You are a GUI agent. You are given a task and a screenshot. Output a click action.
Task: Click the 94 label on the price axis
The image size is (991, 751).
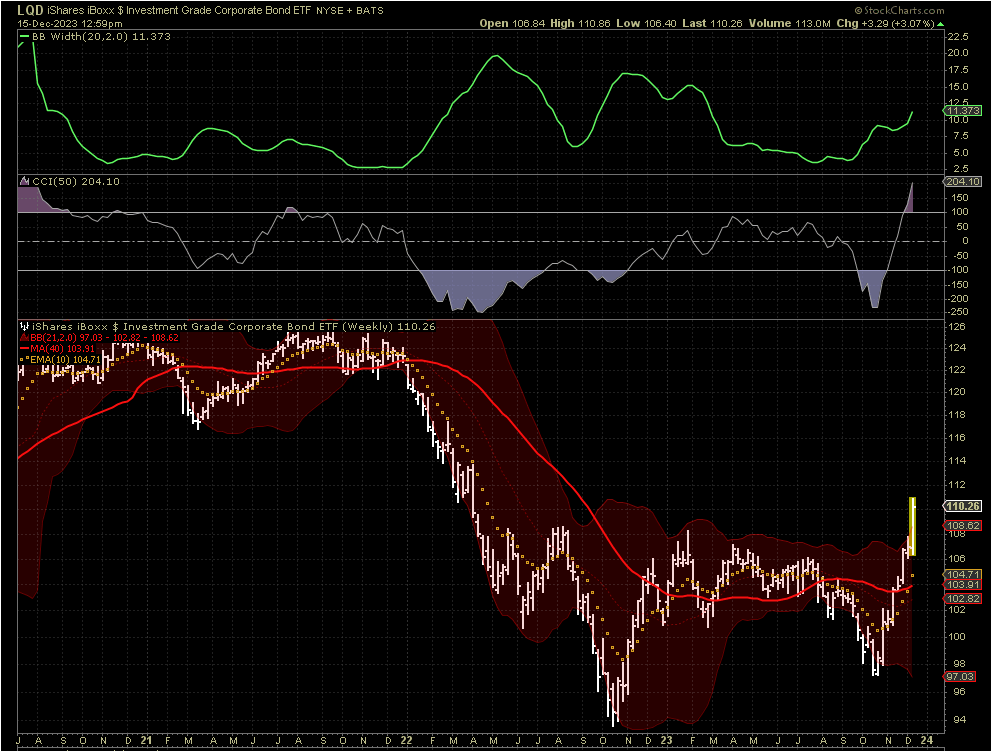coord(959,719)
